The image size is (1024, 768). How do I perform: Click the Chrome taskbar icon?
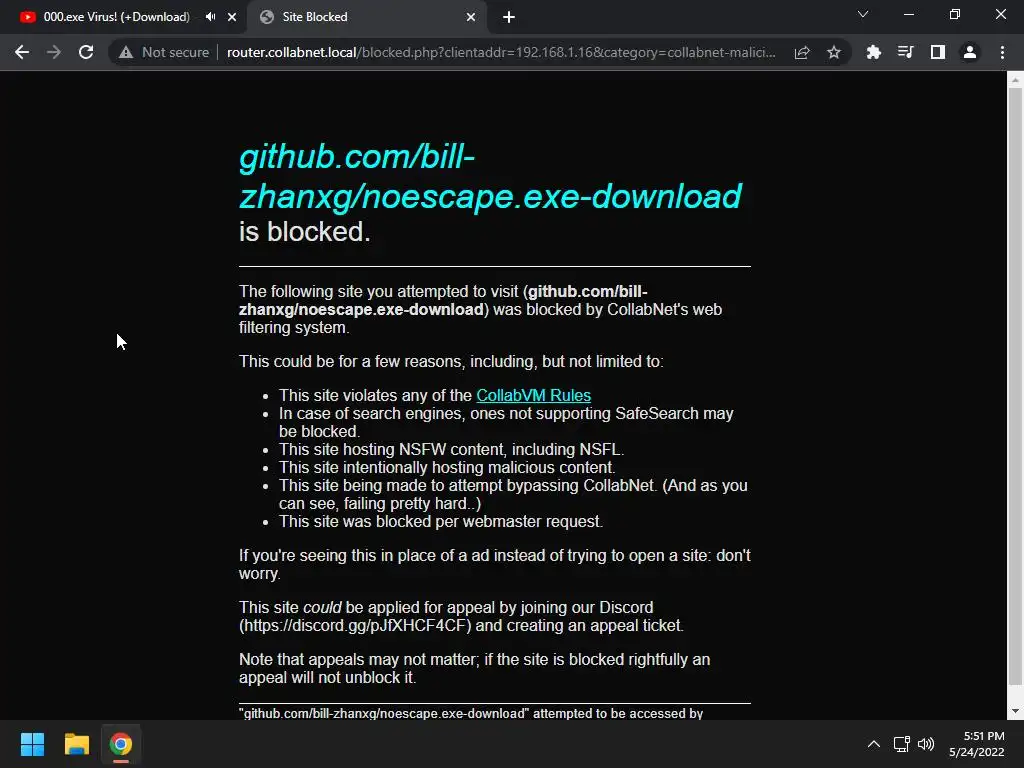121,744
